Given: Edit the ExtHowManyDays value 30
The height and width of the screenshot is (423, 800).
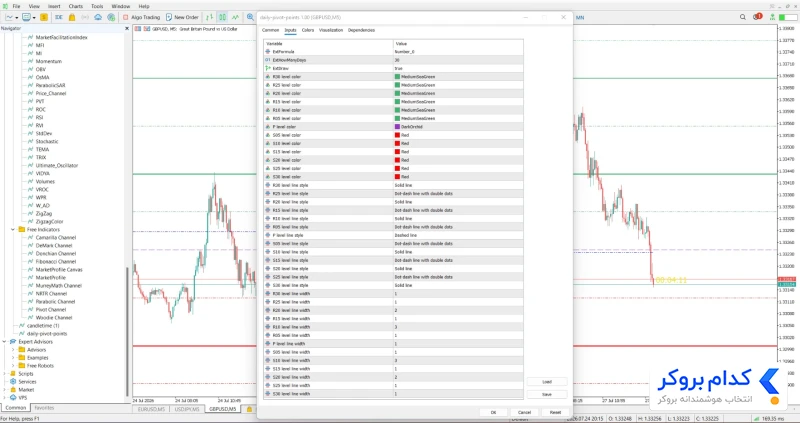Looking at the screenshot, I should coord(458,60).
